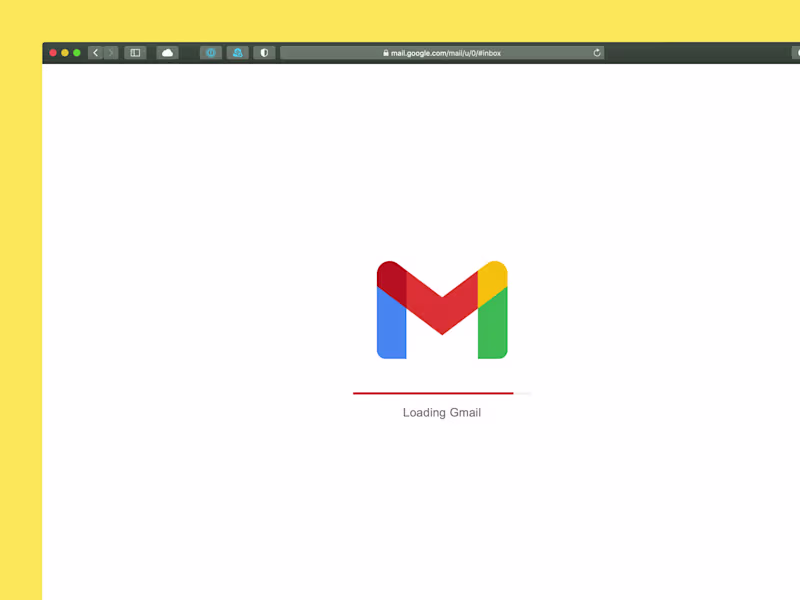Close the Safari window with red button

click(53, 53)
